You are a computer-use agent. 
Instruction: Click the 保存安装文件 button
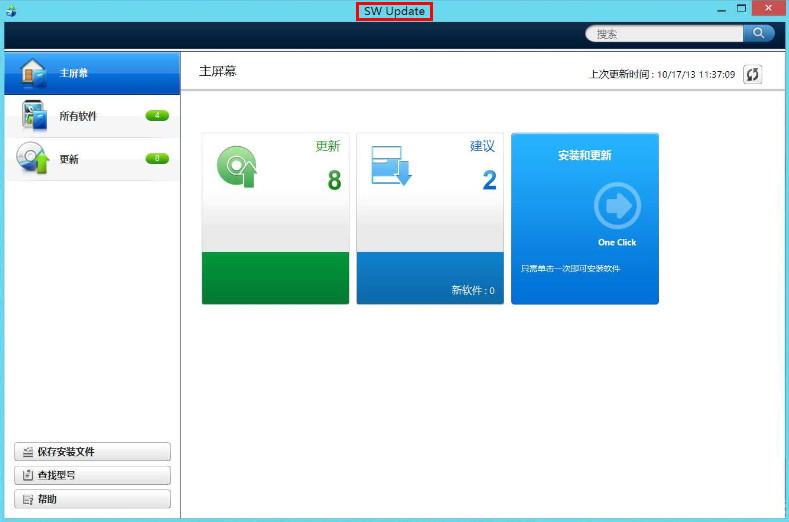93,452
